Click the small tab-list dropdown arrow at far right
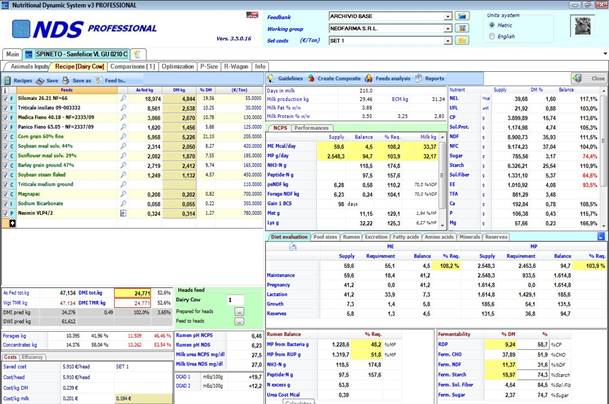The image size is (609, 404). [605, 54]
